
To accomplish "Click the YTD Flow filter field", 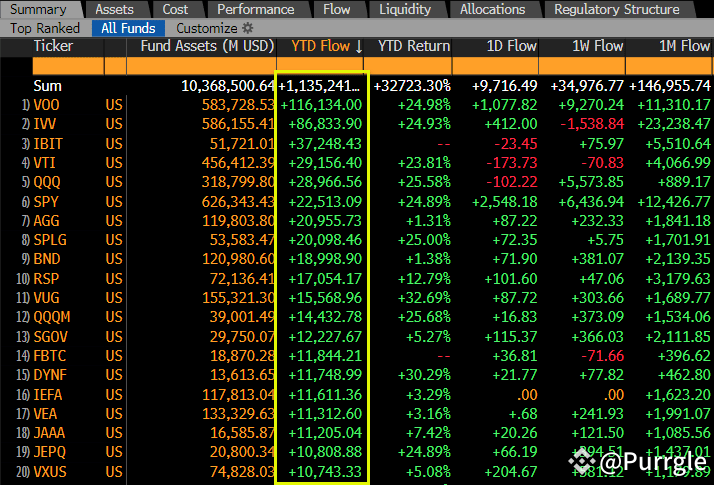I will coord(320,65).
